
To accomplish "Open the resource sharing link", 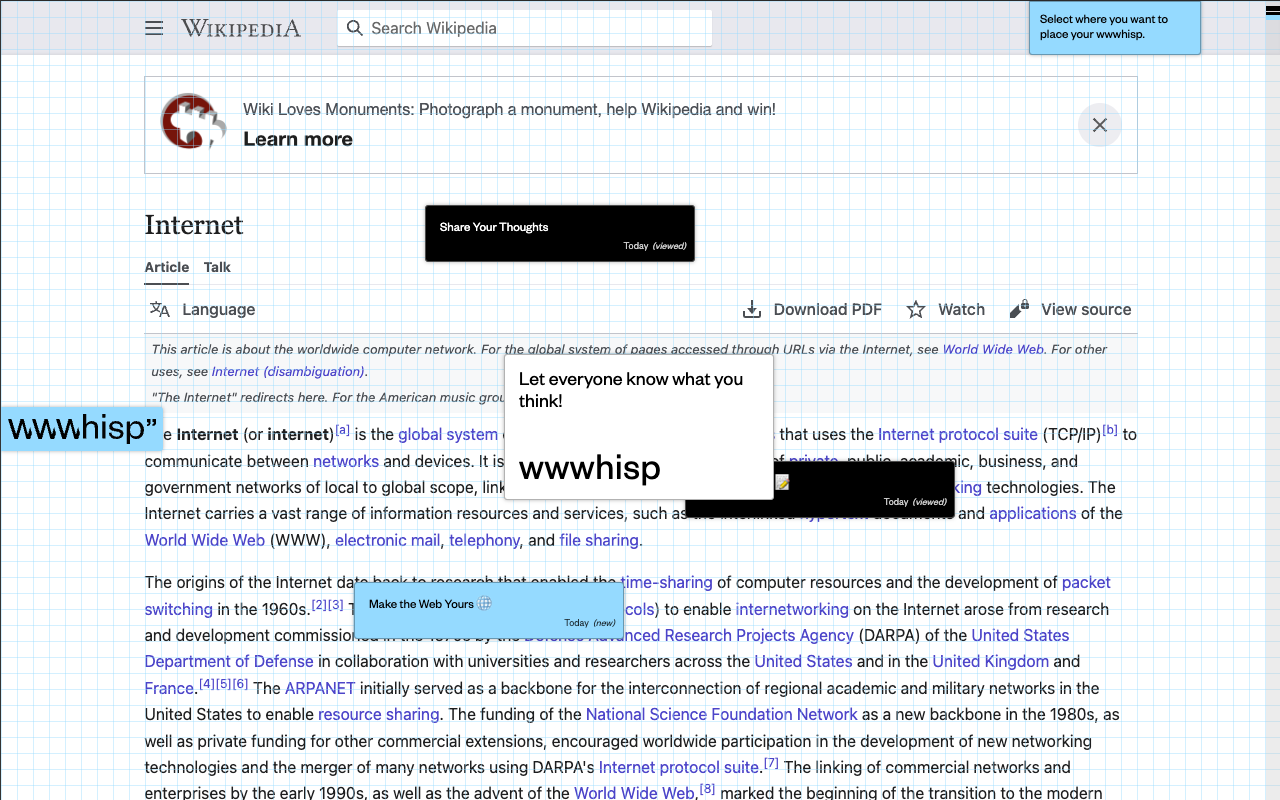I will point(379,714).
